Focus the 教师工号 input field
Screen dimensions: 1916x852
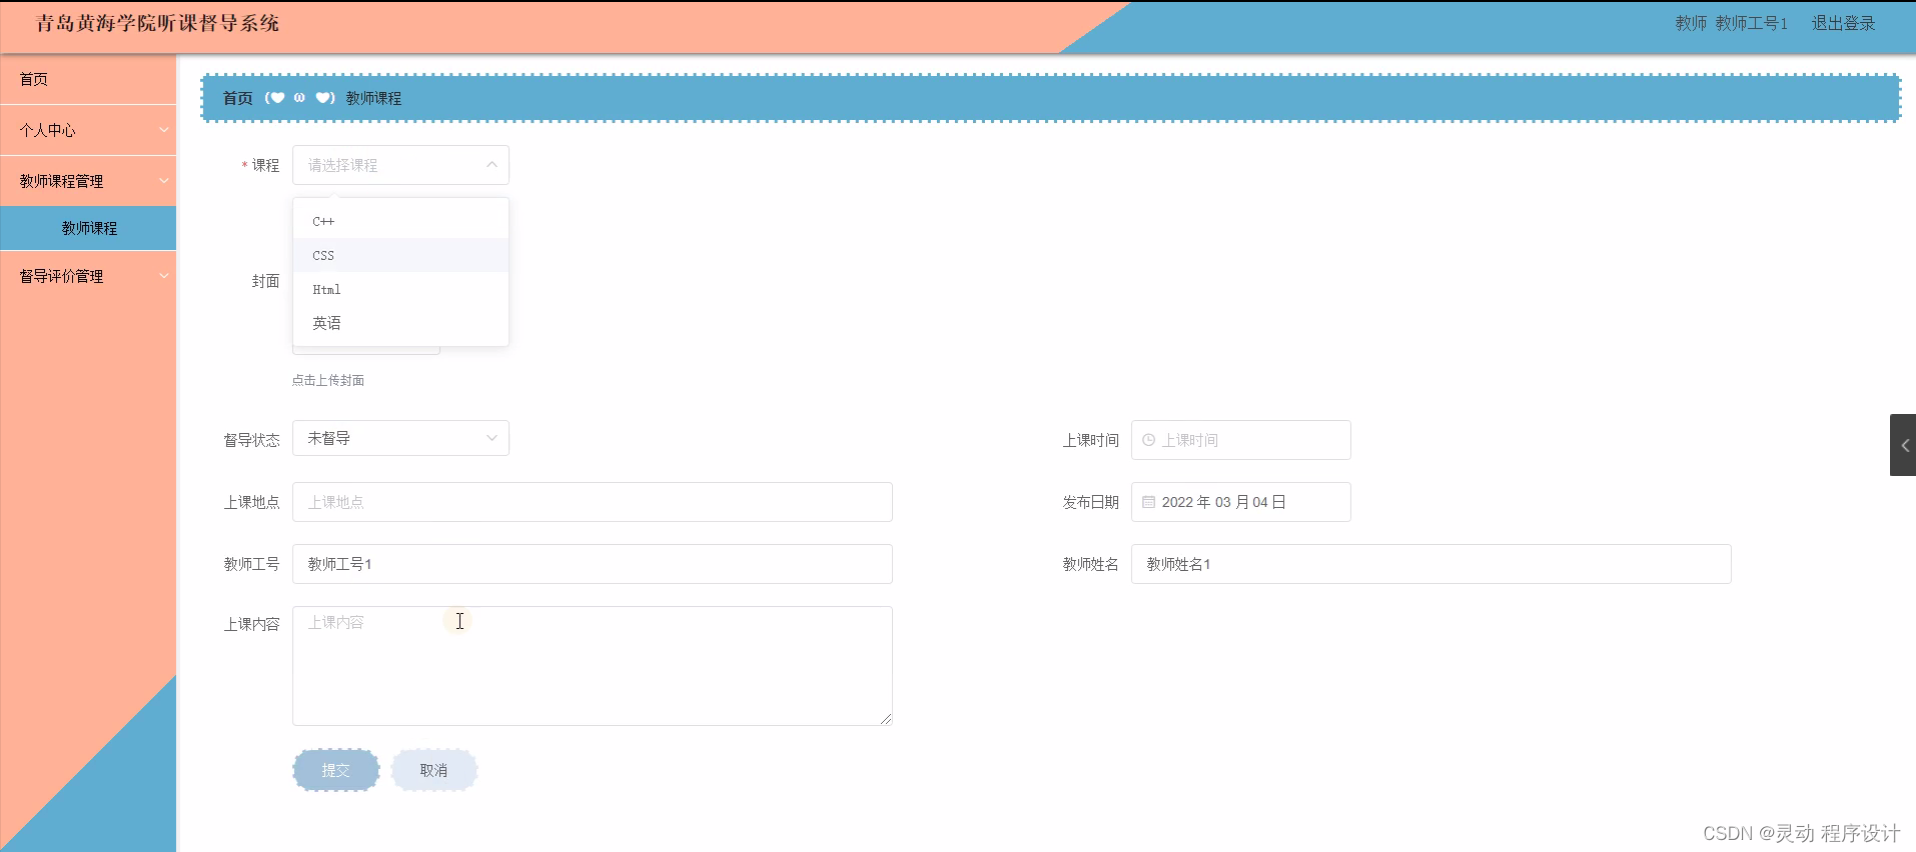tap(592, 564)
